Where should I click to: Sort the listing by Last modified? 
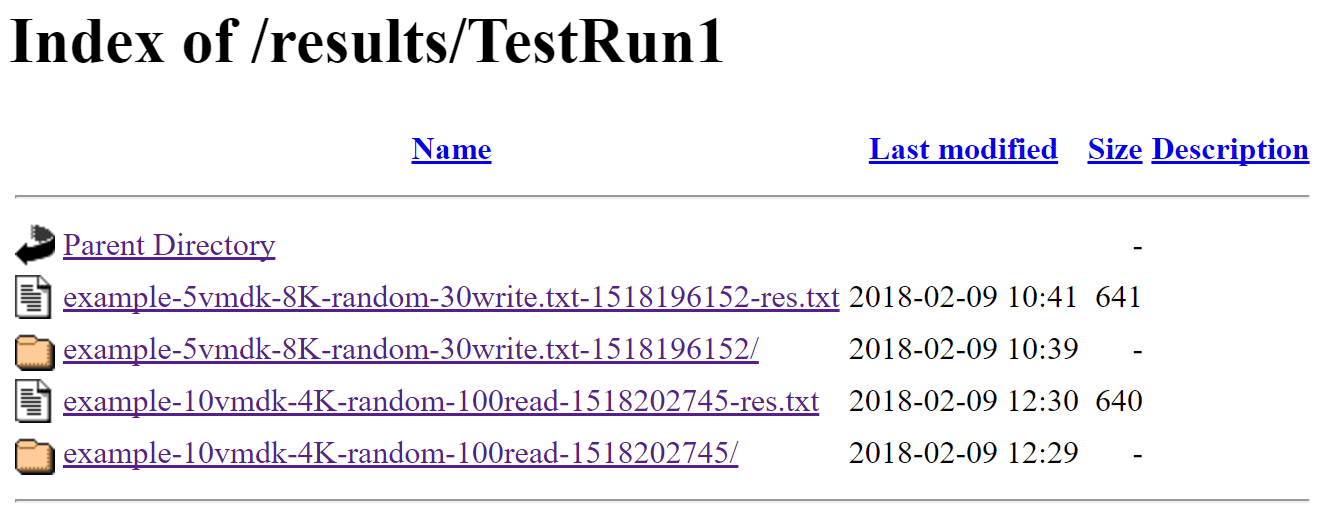click(963, 150)
